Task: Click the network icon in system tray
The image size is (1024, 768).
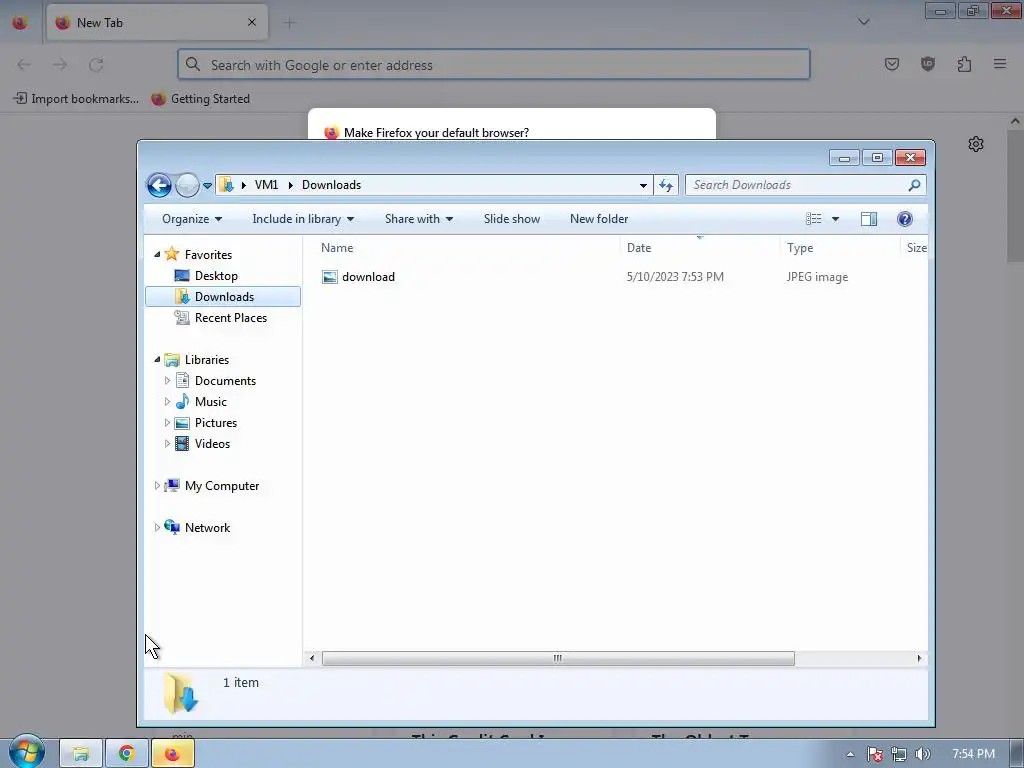Action: [899, 754]
